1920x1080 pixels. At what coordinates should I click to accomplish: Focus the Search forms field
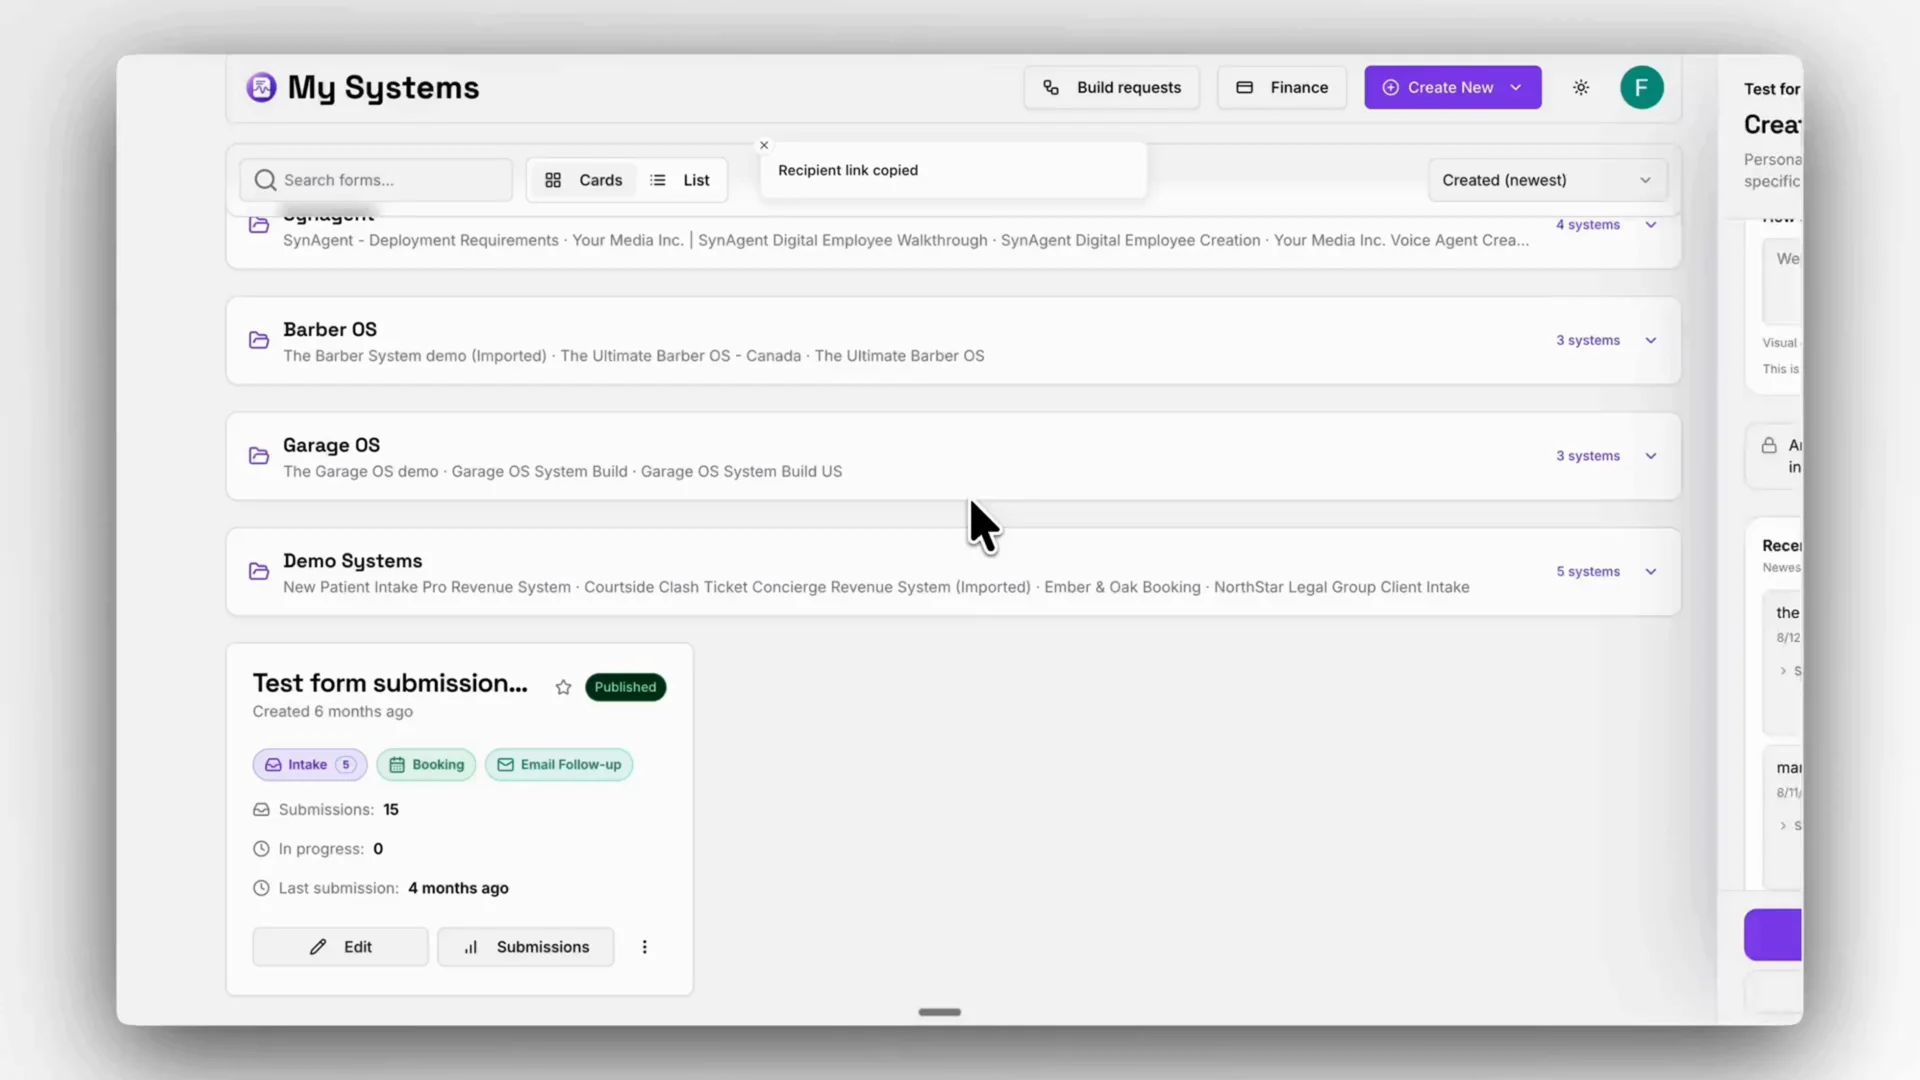click(376, 180)
